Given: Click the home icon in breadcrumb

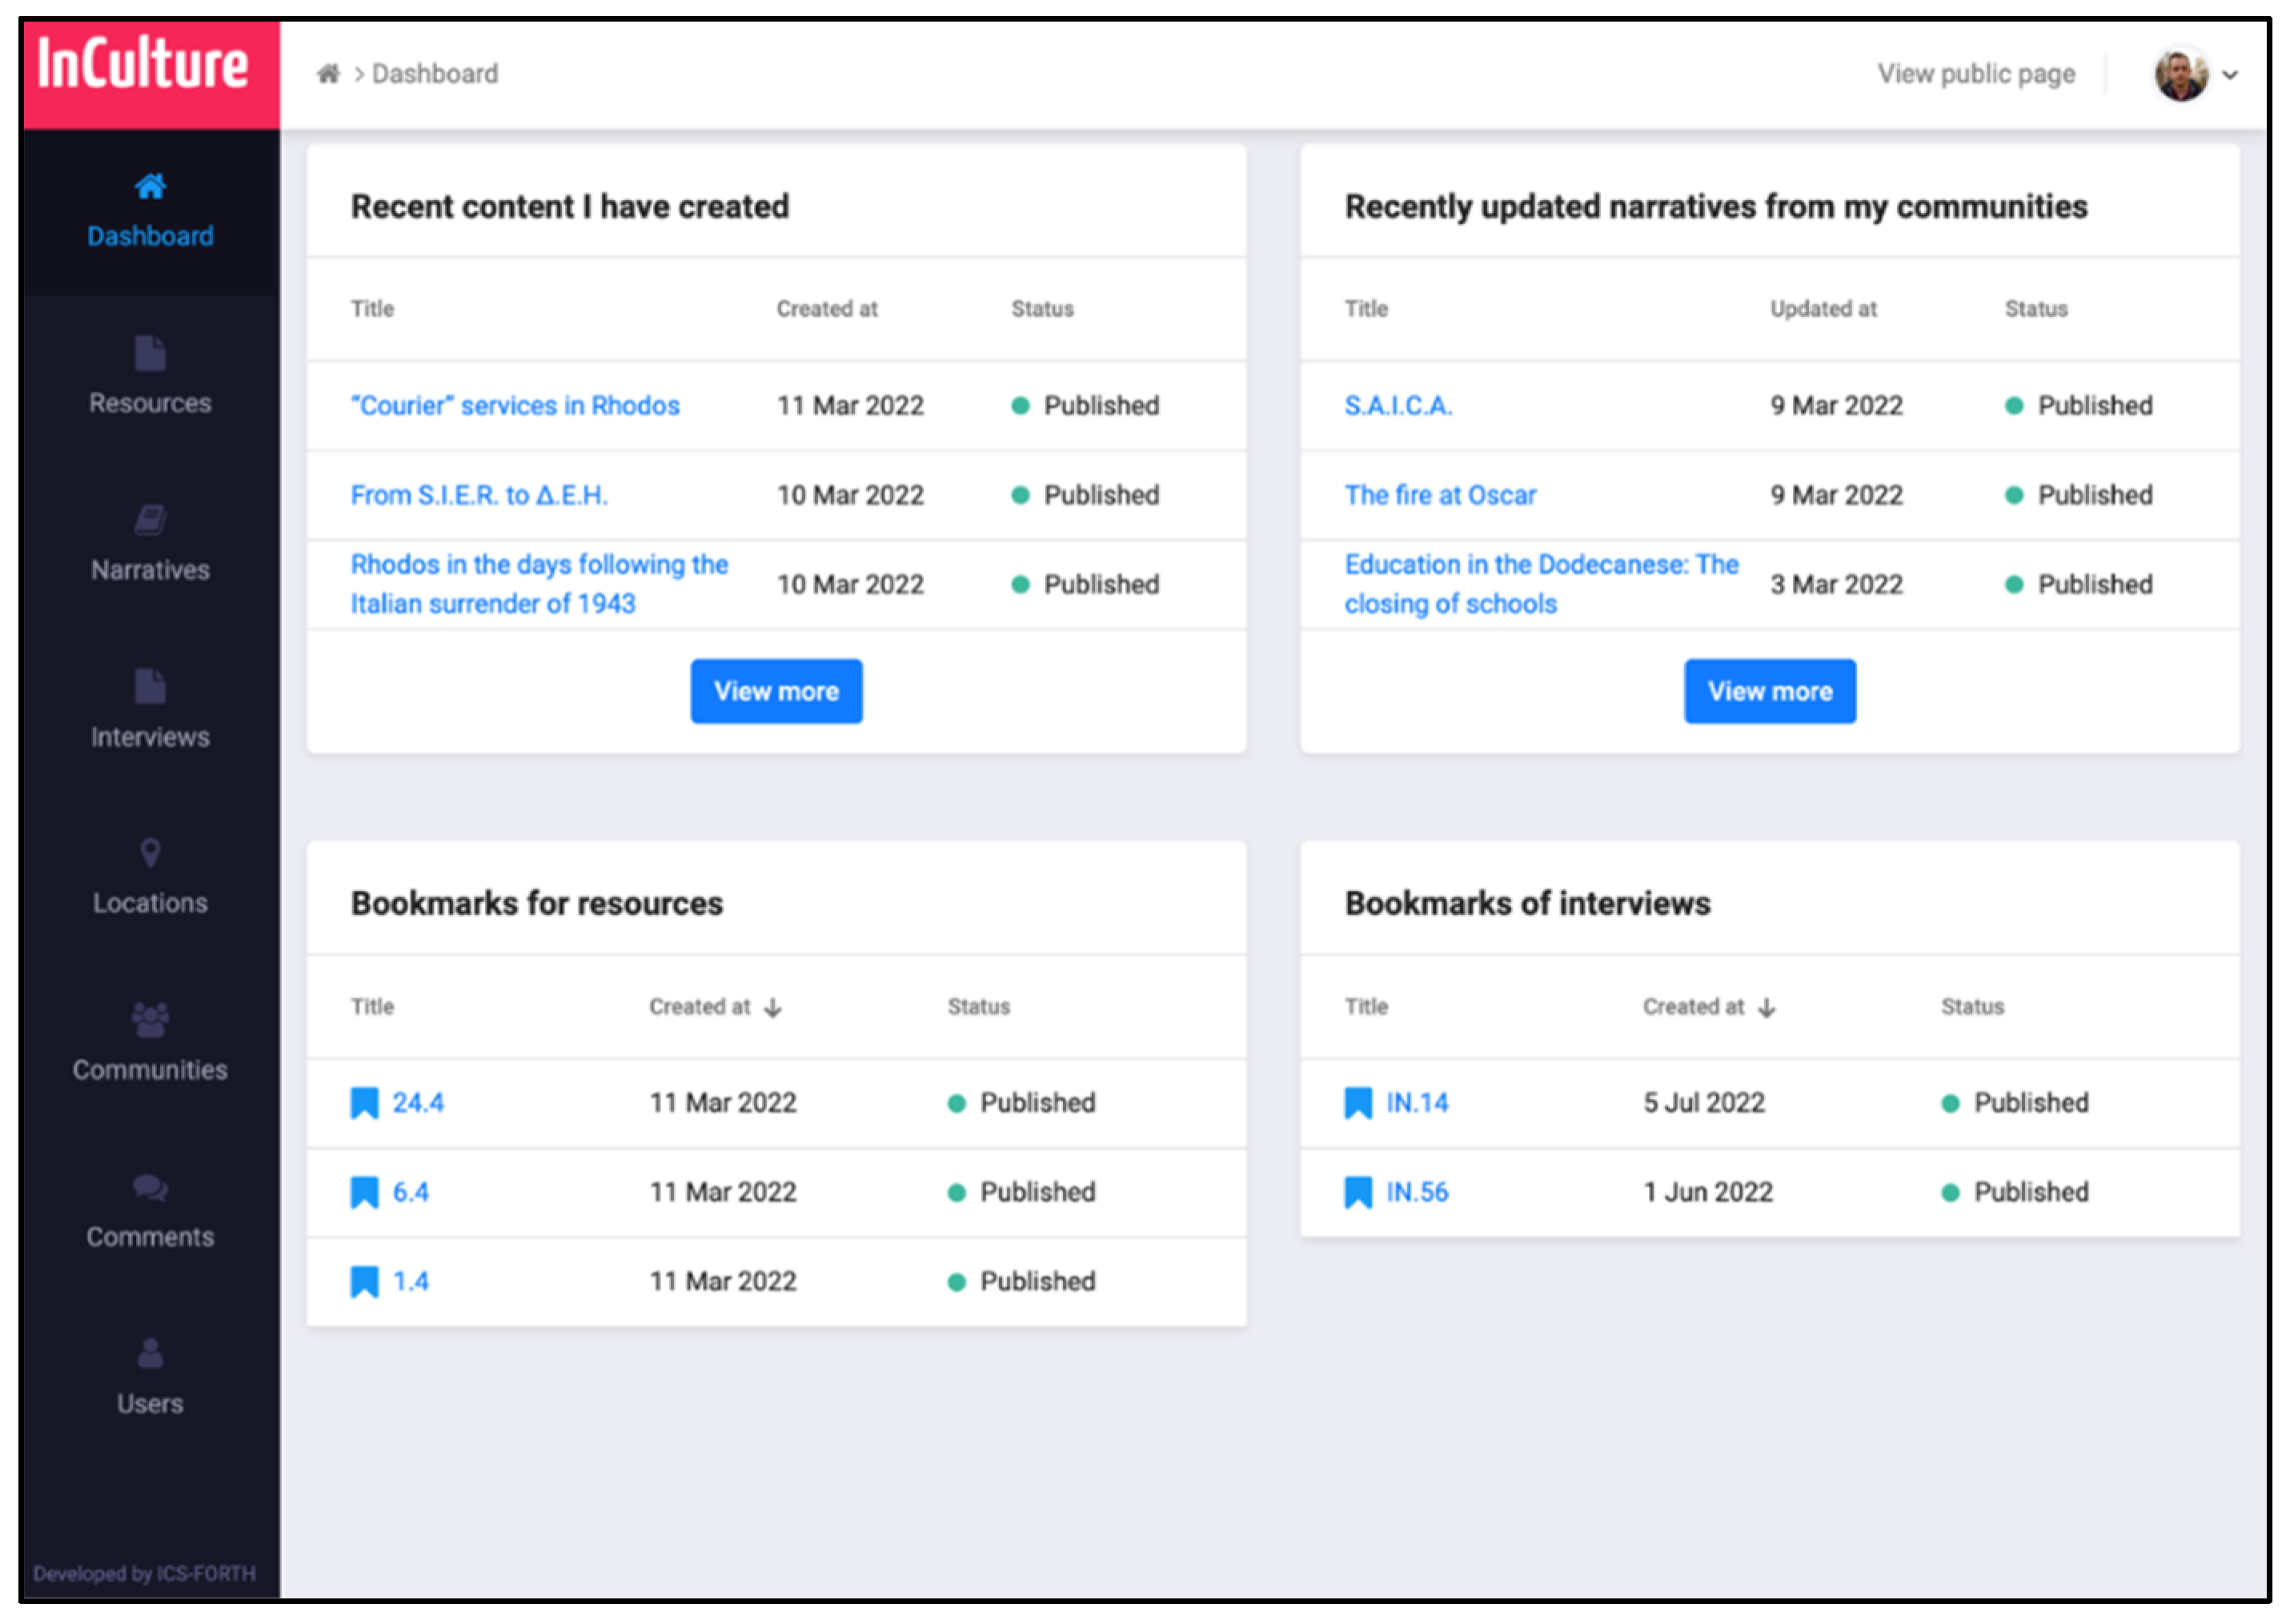Looking at the screenshot, I should click(328, 74).
